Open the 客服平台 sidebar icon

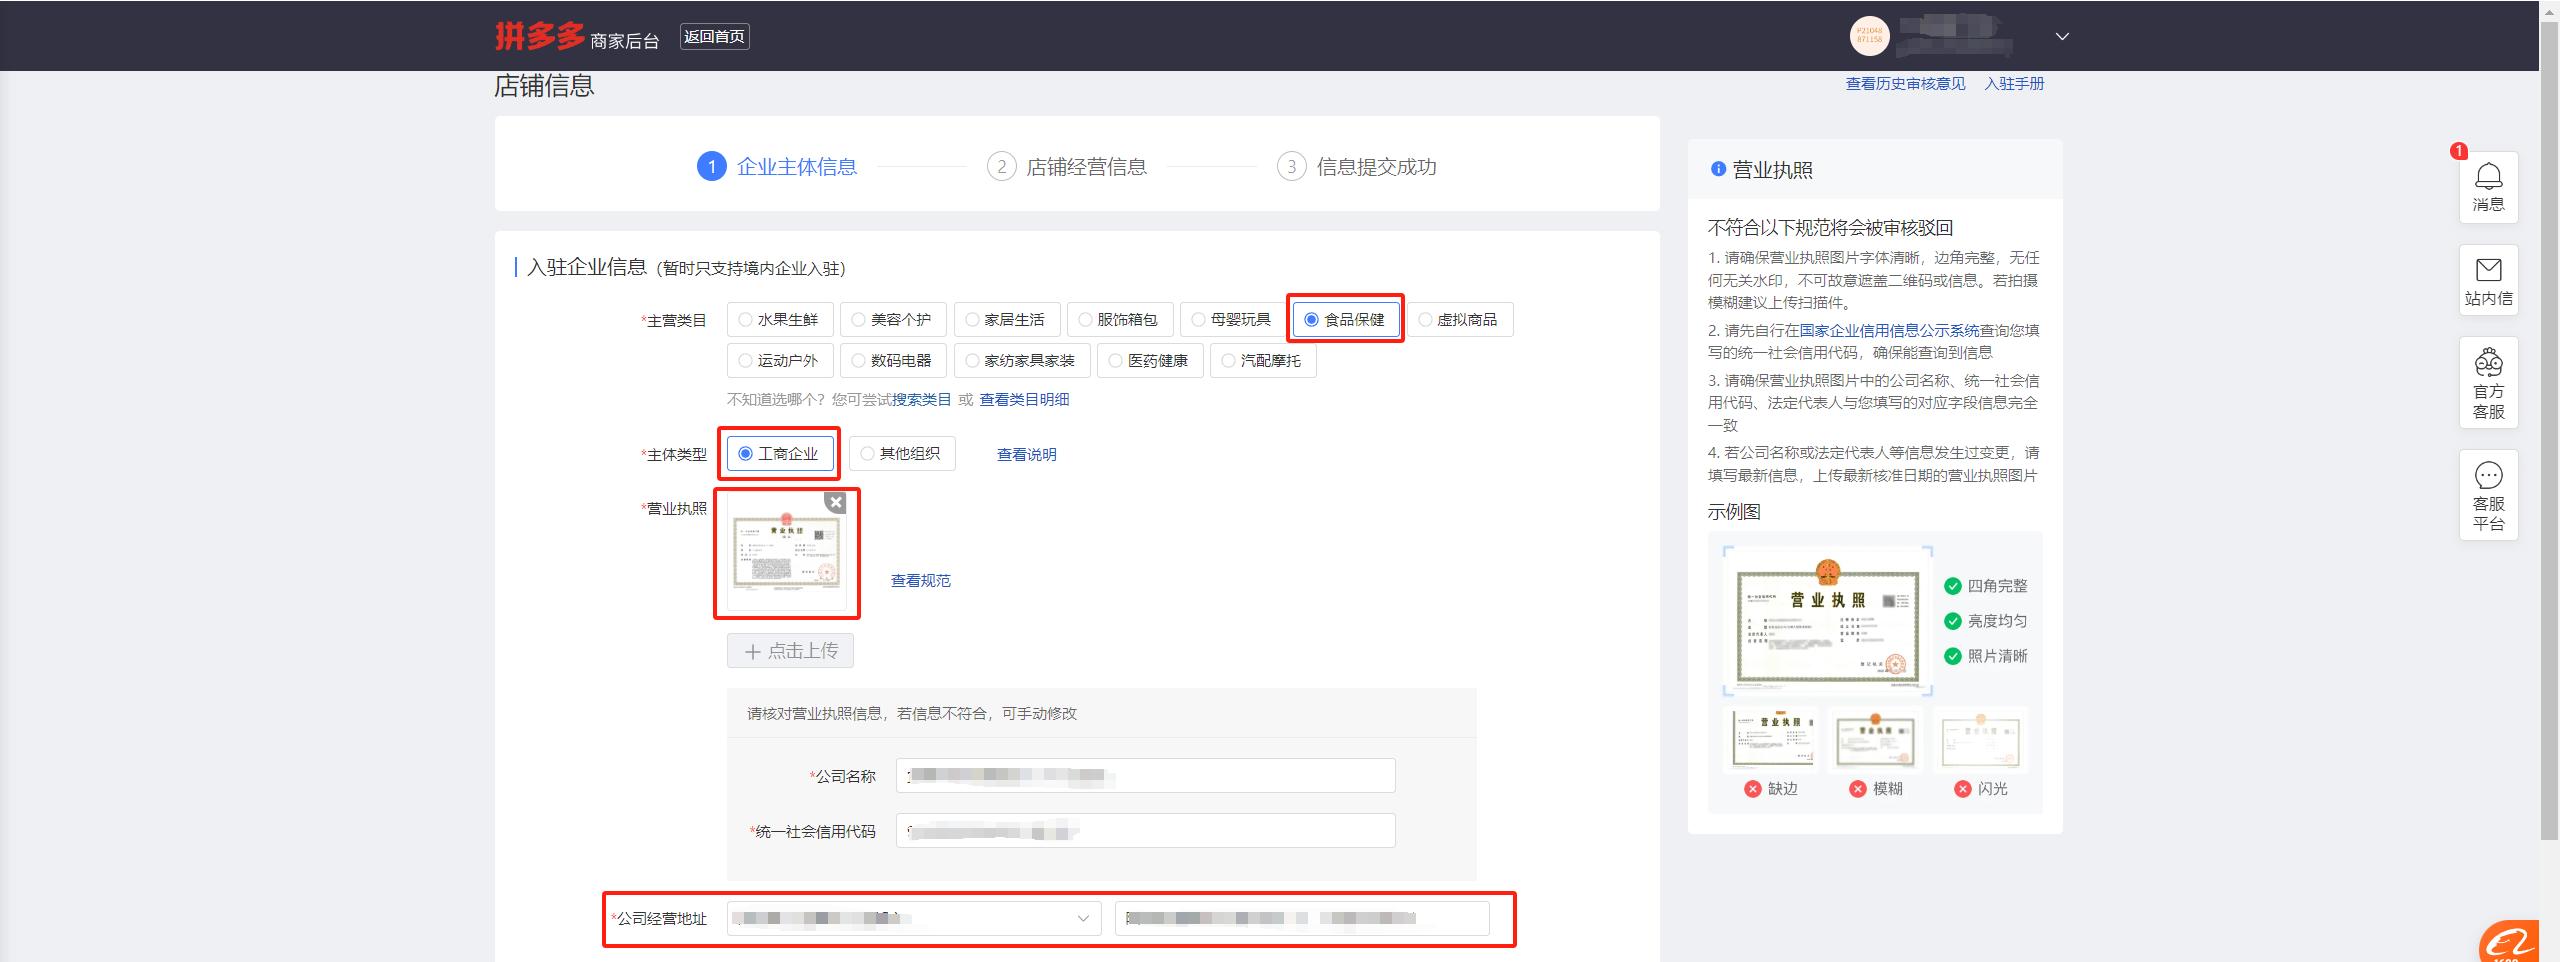[2489, 494]
